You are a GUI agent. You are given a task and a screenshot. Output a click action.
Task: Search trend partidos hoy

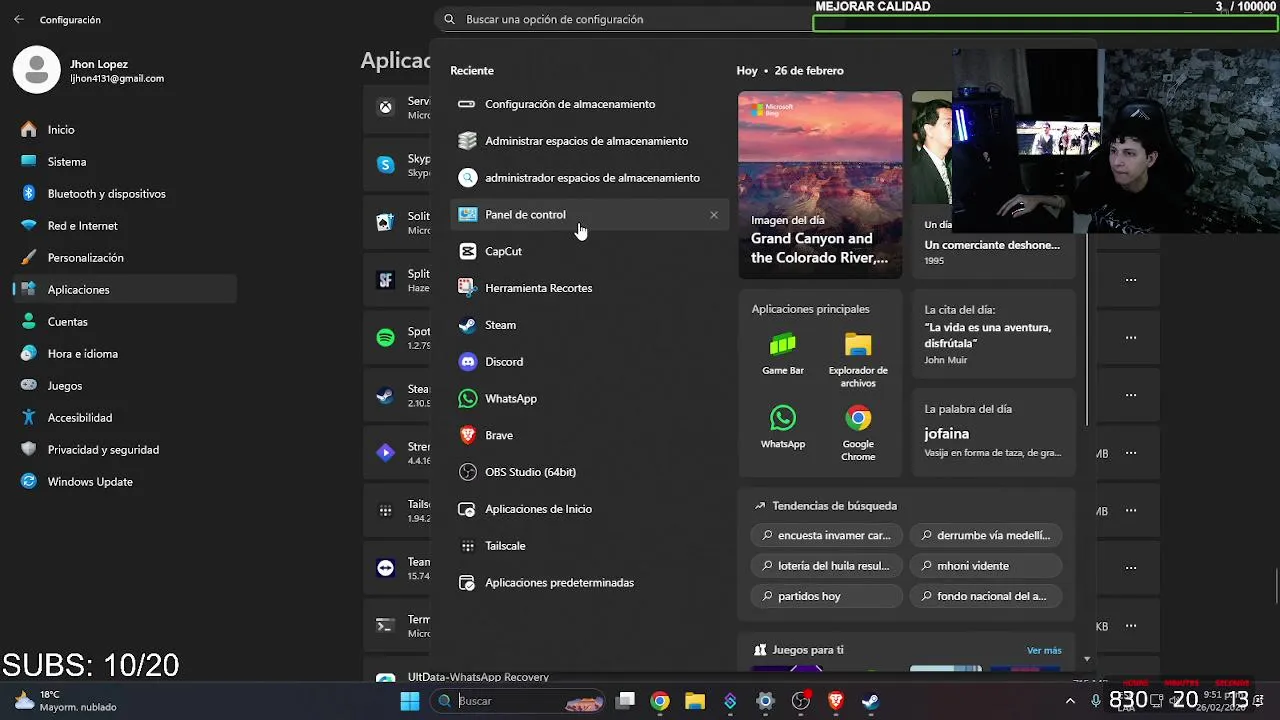click(x=826, y=596)
